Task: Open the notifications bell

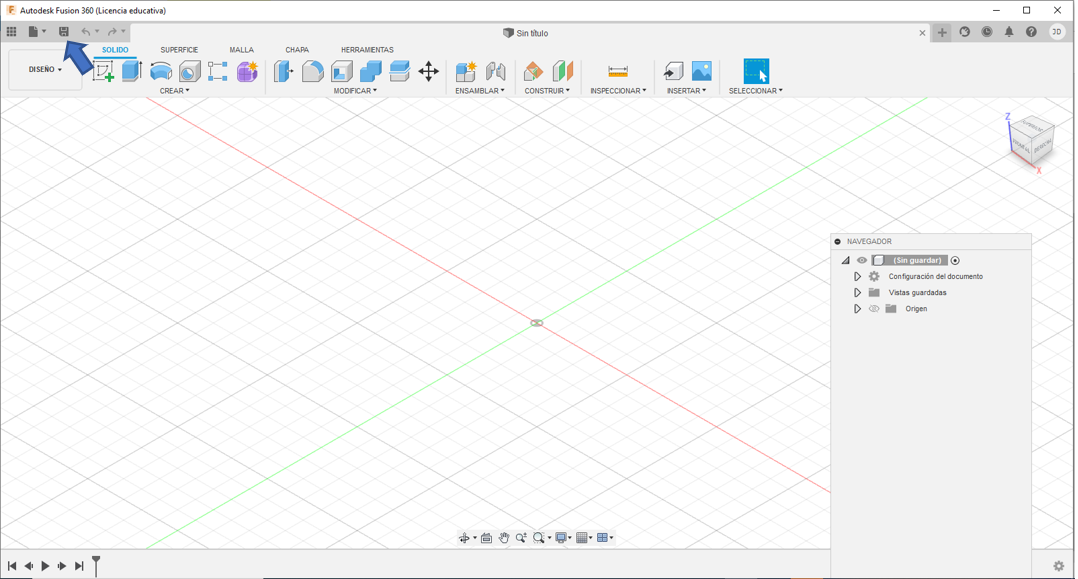Action: [x=1009, y=32]
